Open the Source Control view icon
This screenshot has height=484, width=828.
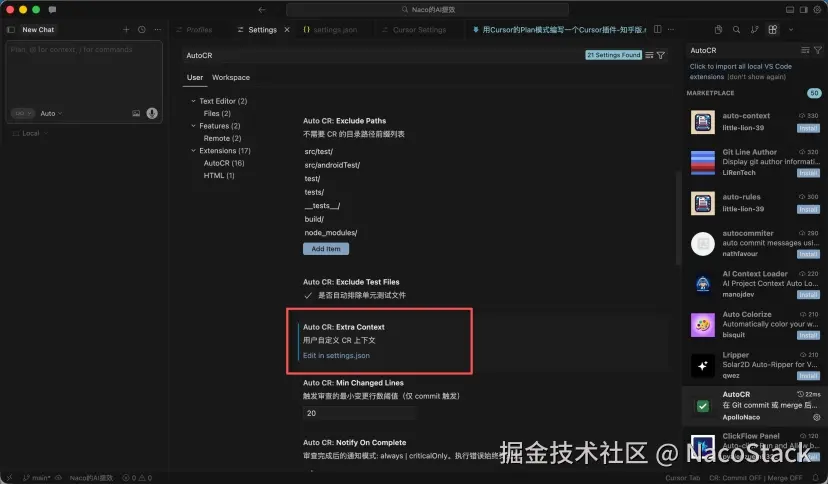[754, 30]
